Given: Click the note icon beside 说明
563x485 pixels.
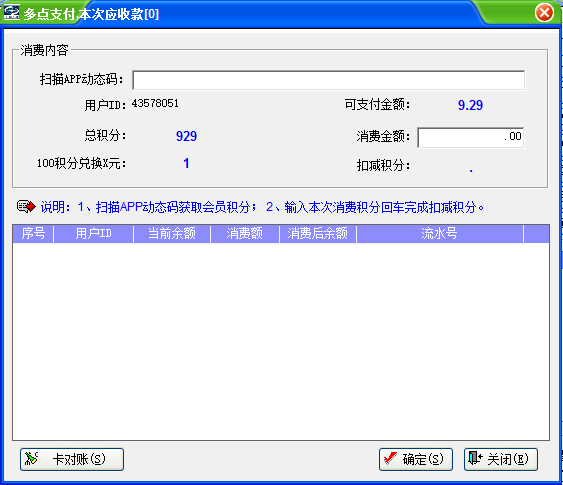Looking at the screenshot, I should pyautogui.click(x=26, y=206).
